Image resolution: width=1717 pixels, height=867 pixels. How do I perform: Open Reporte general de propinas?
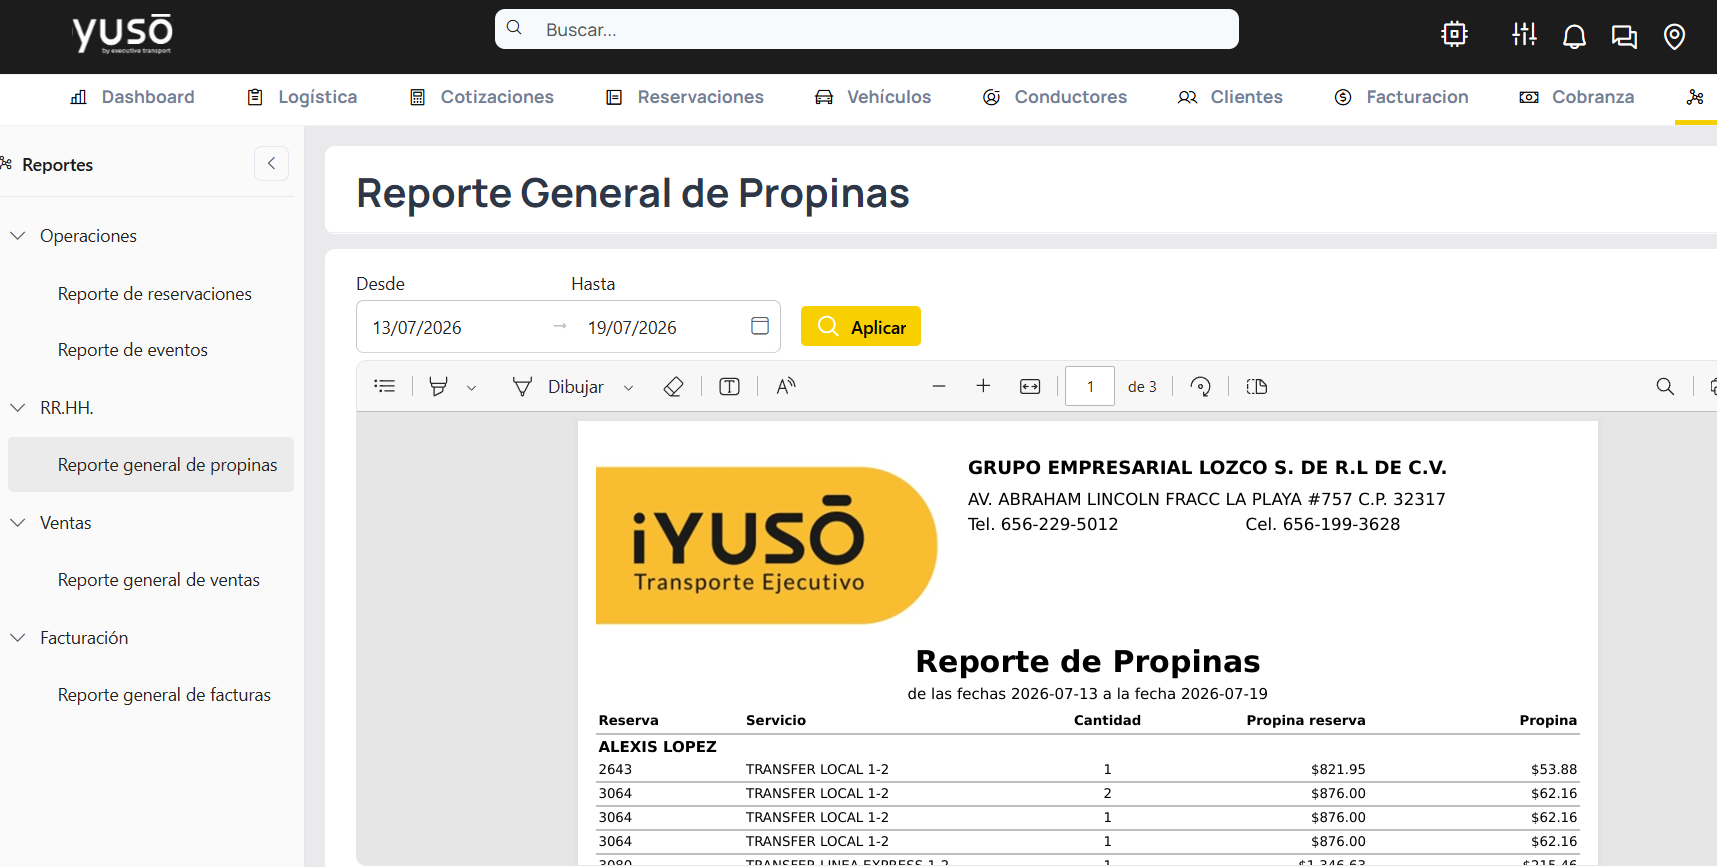click(x=151, y=464)
